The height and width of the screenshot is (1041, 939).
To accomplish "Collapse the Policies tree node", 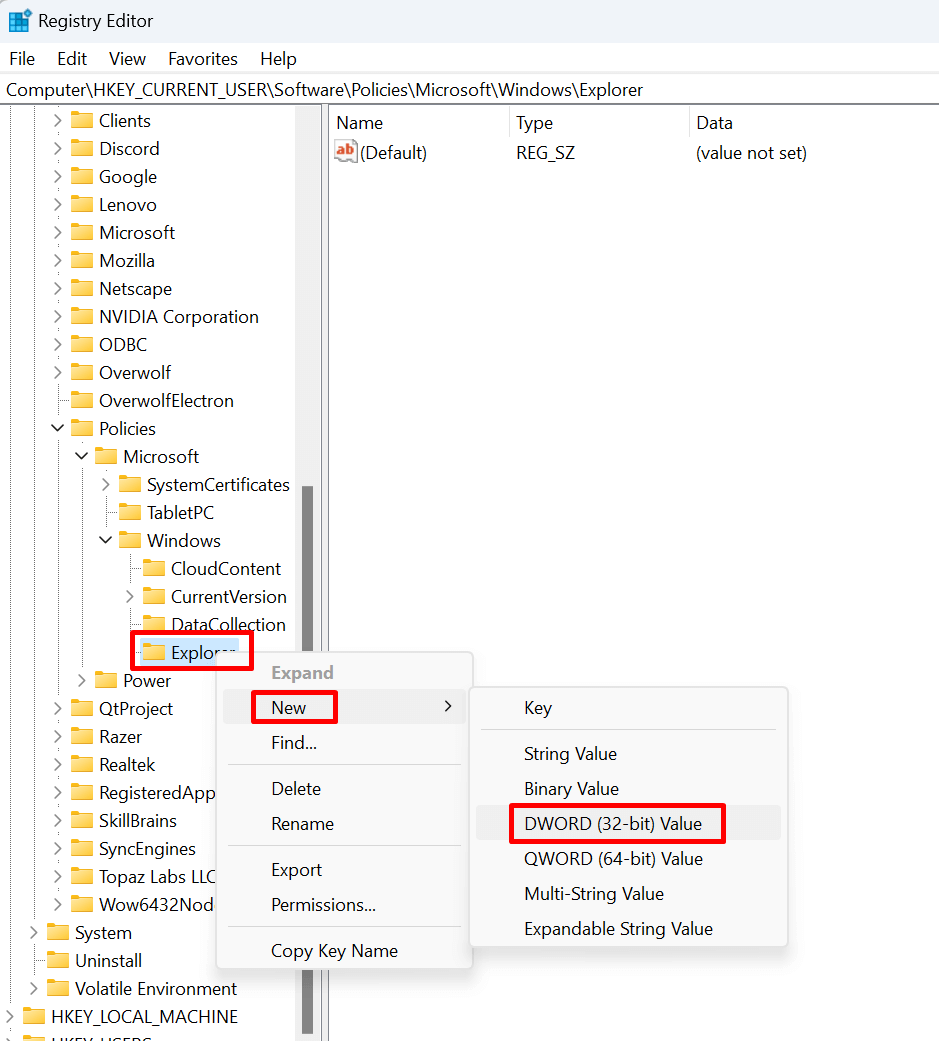I will (x=58, y=428).
